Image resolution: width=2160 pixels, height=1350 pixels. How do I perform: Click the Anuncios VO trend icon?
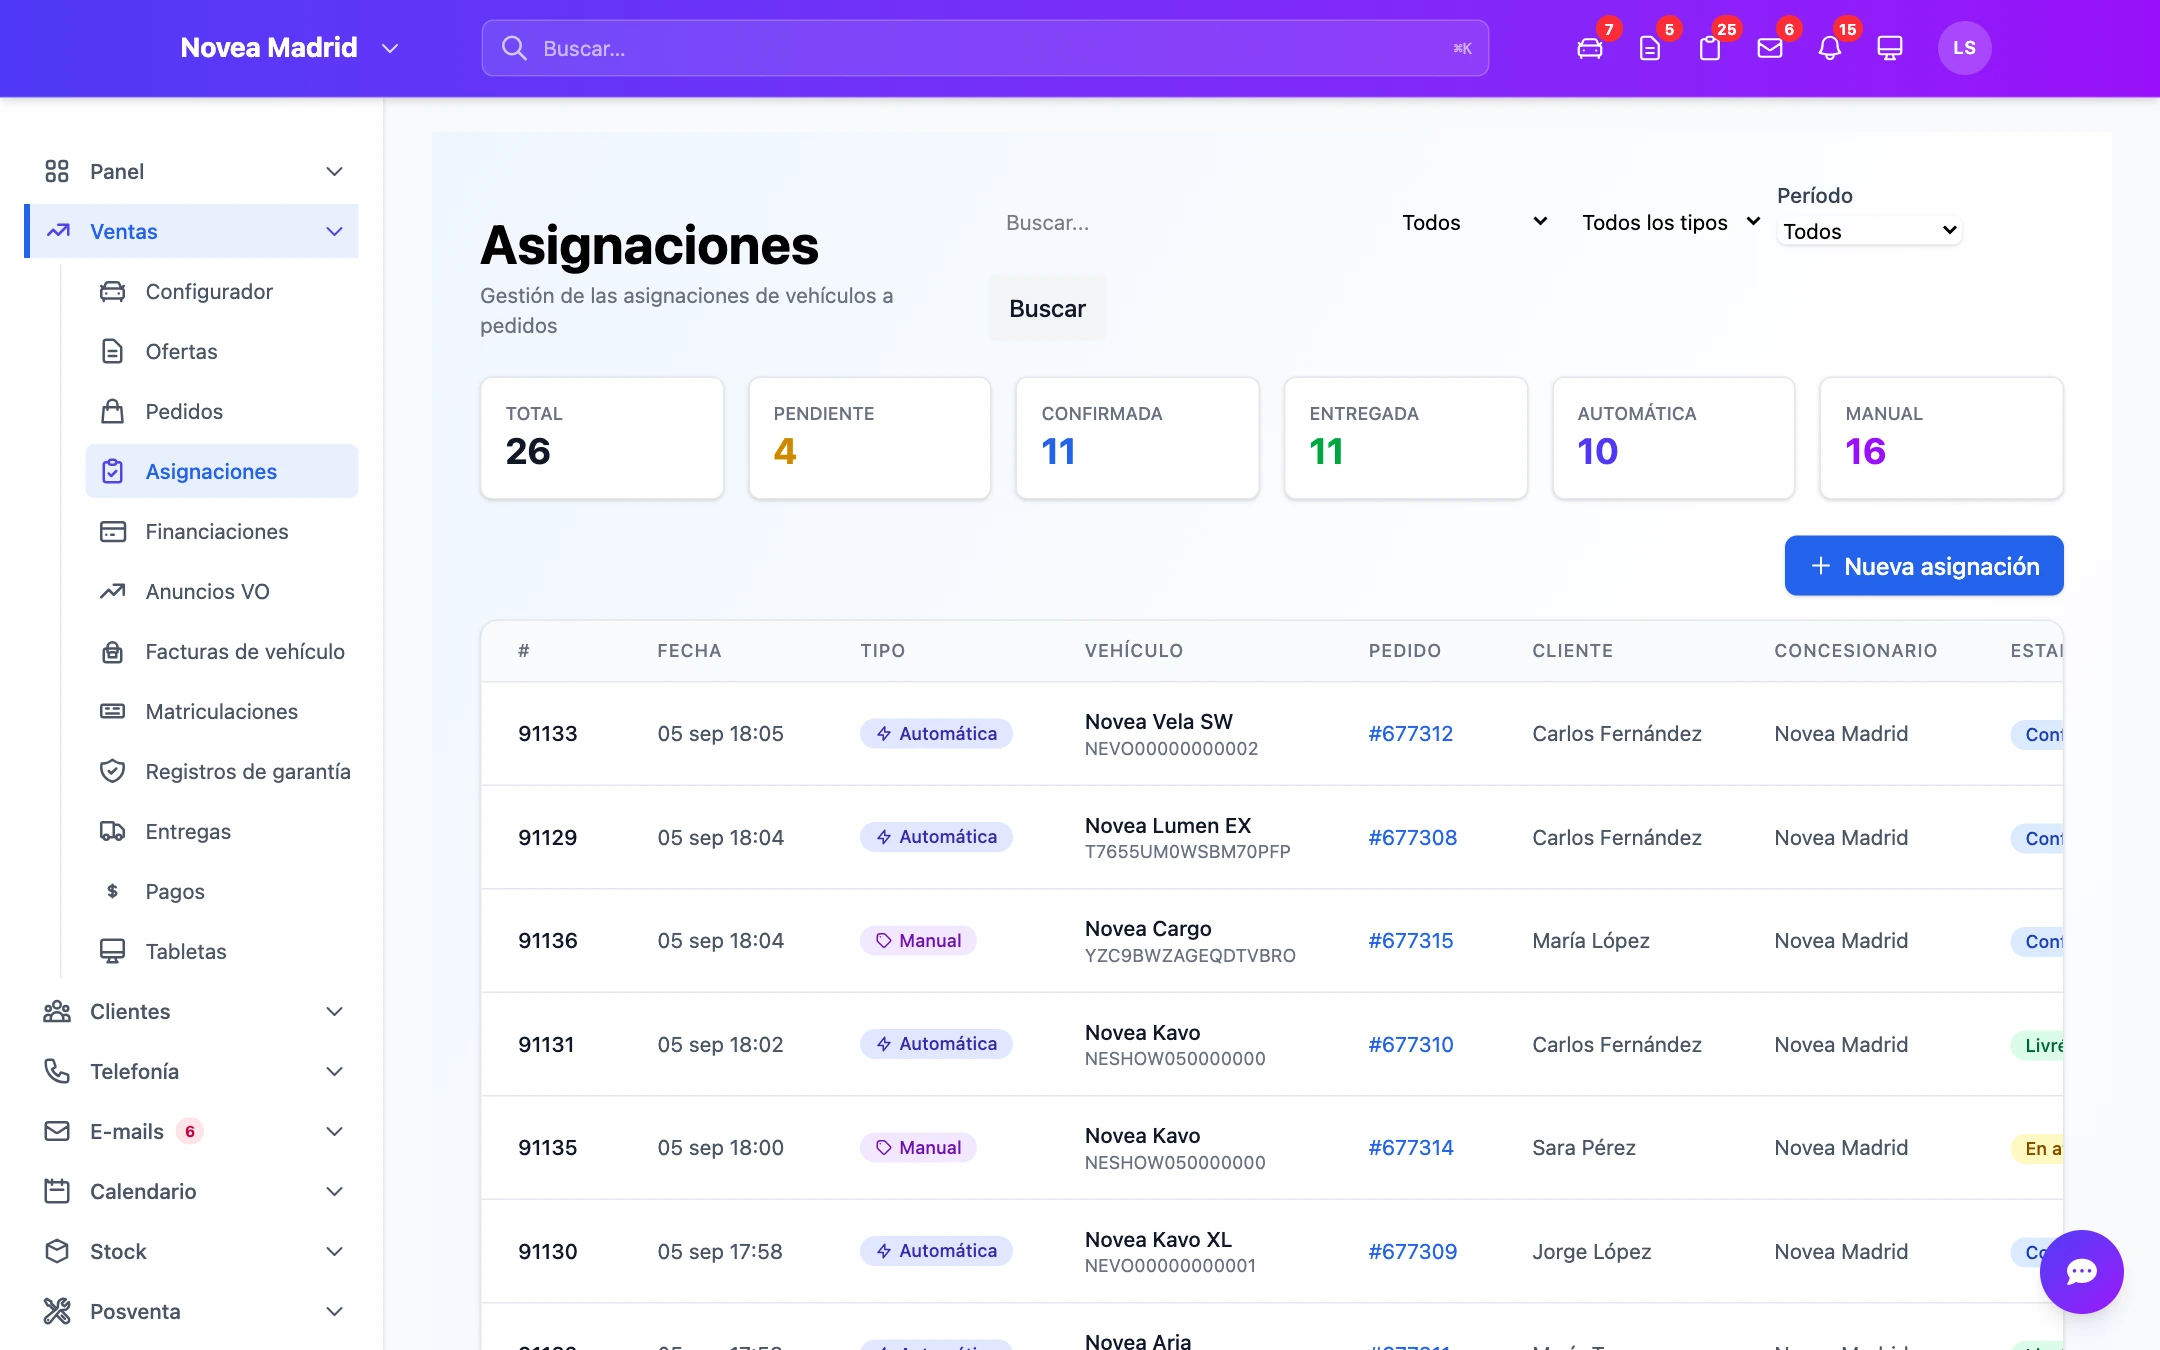click(113, 591)
